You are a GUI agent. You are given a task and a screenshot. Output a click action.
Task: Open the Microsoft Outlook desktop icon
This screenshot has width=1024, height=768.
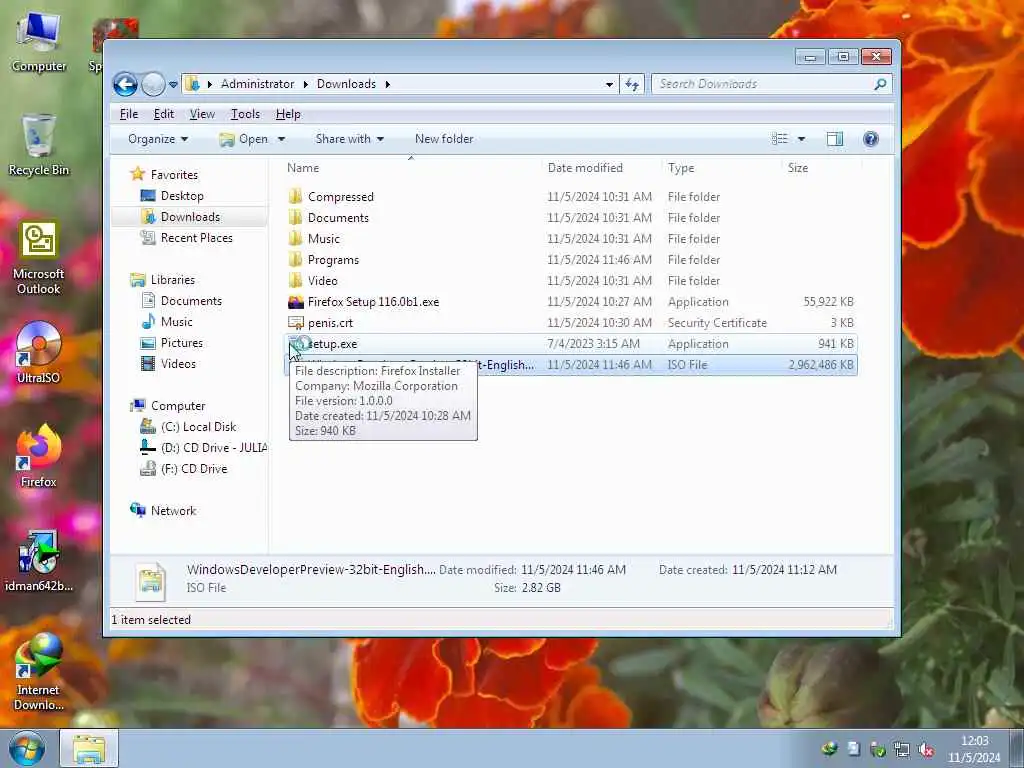pyautogui.click(x=39, y=257)
